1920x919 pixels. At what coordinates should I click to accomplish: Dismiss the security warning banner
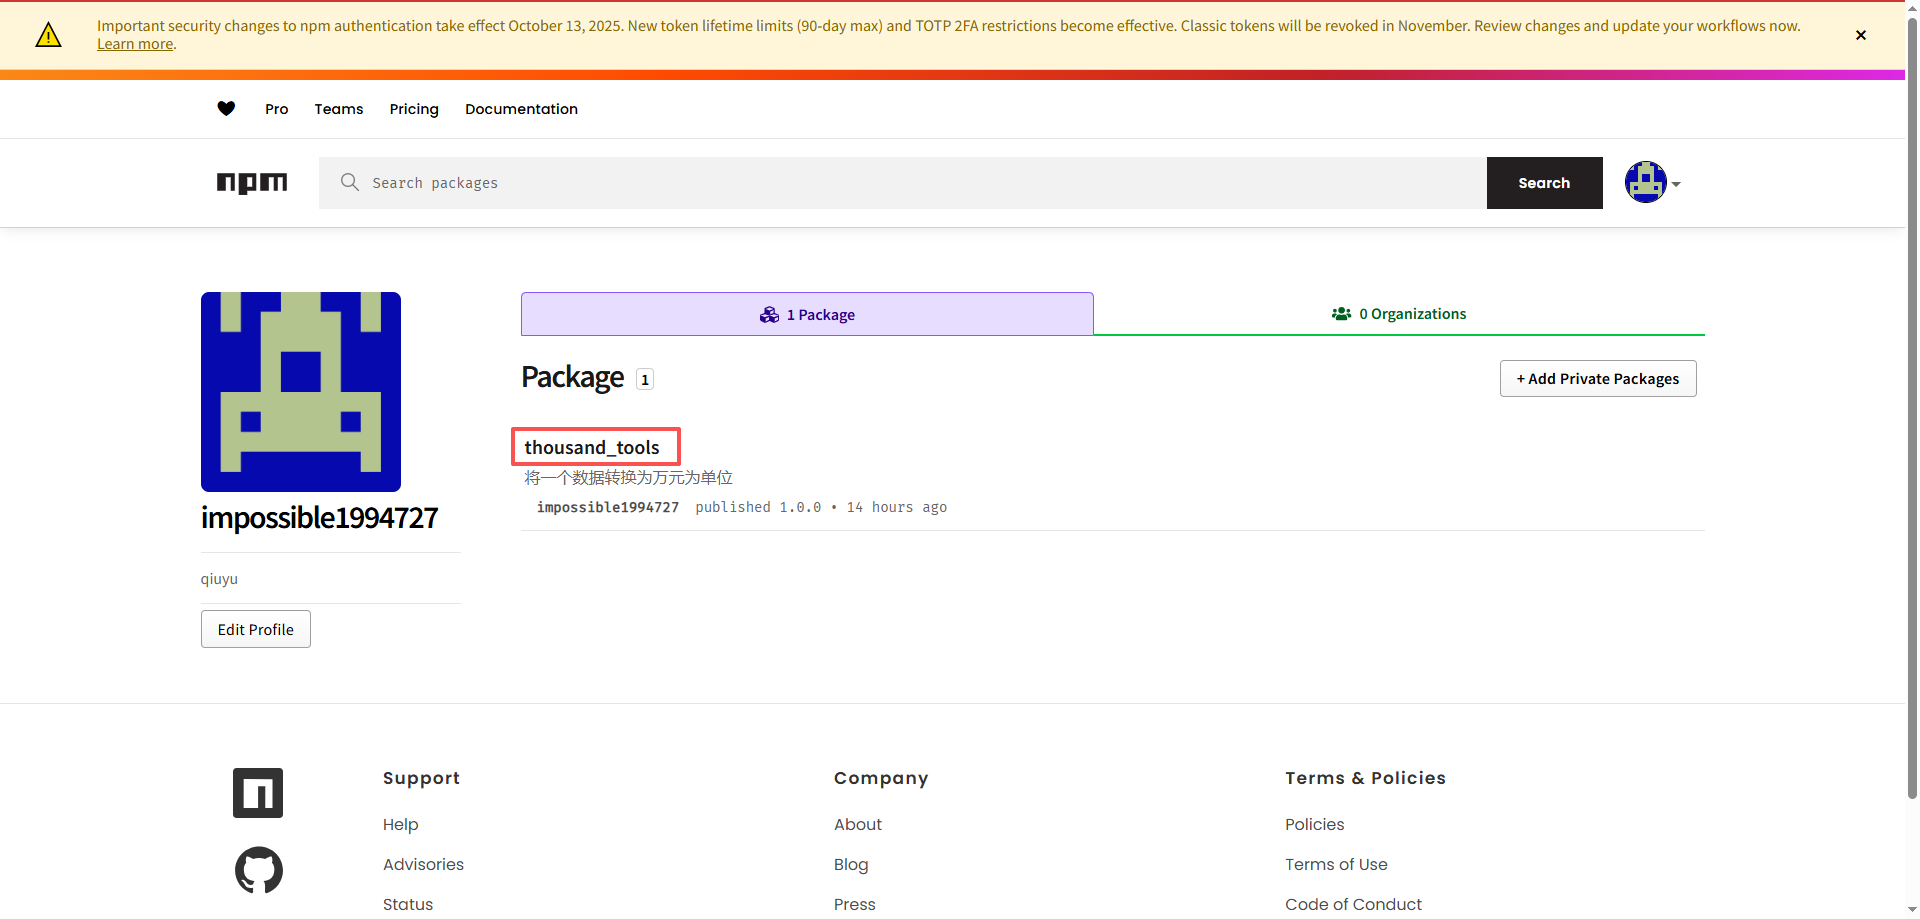point(1860,35)
